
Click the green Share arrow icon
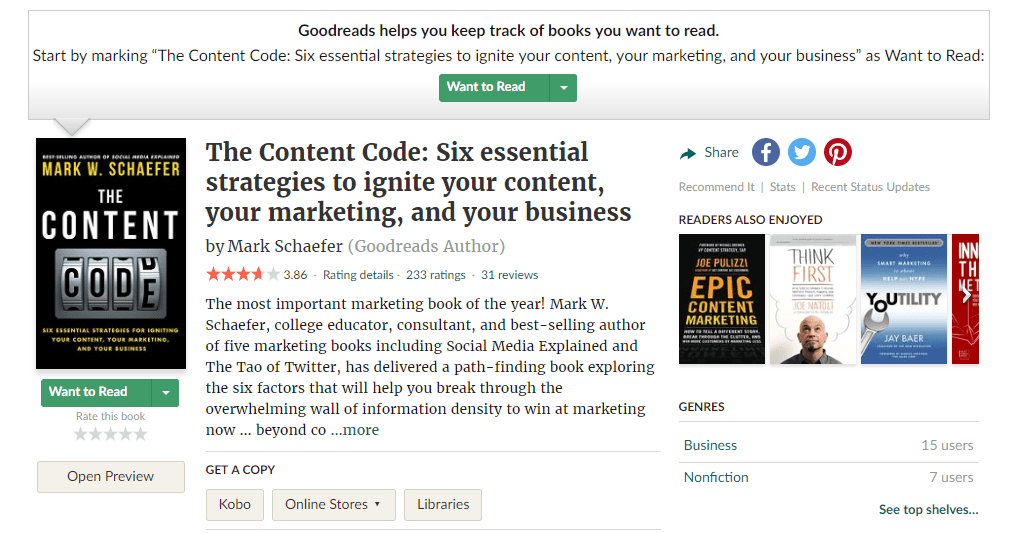[x=688, y=154]
